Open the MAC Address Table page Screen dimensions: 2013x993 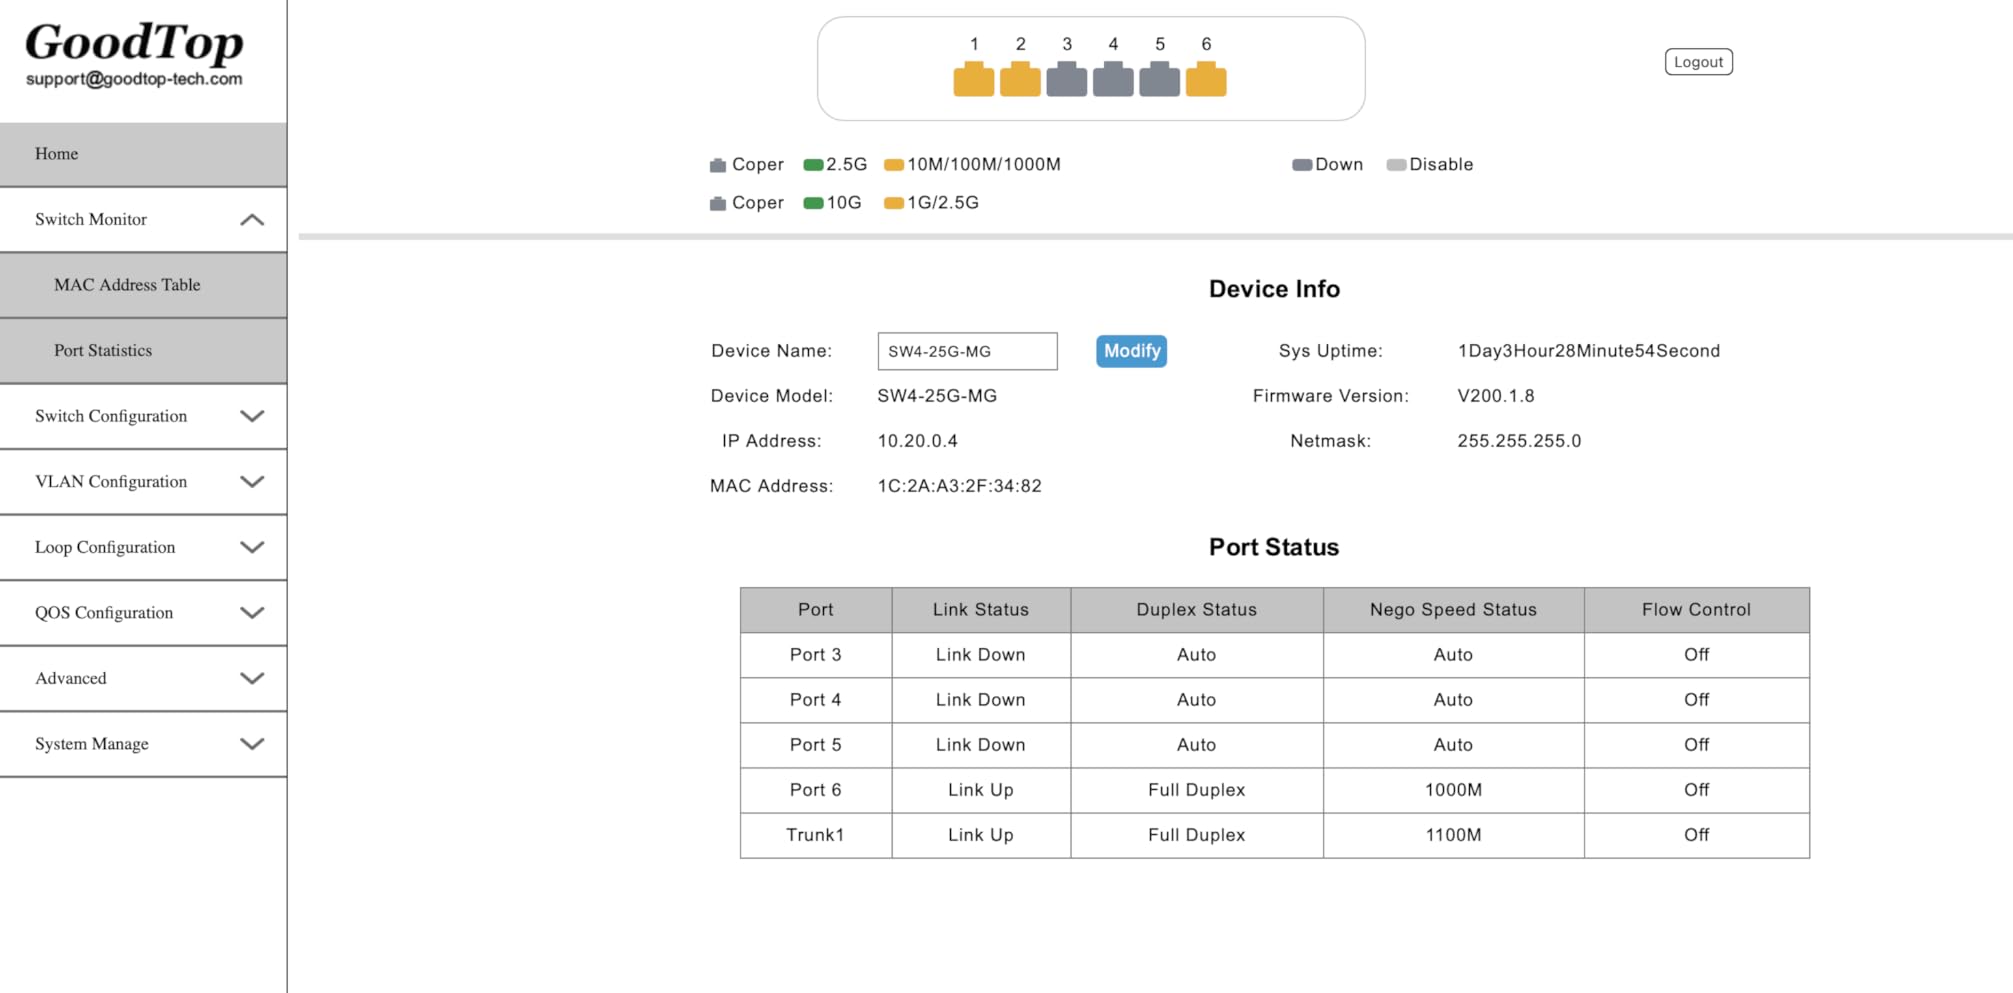point(127,285)
